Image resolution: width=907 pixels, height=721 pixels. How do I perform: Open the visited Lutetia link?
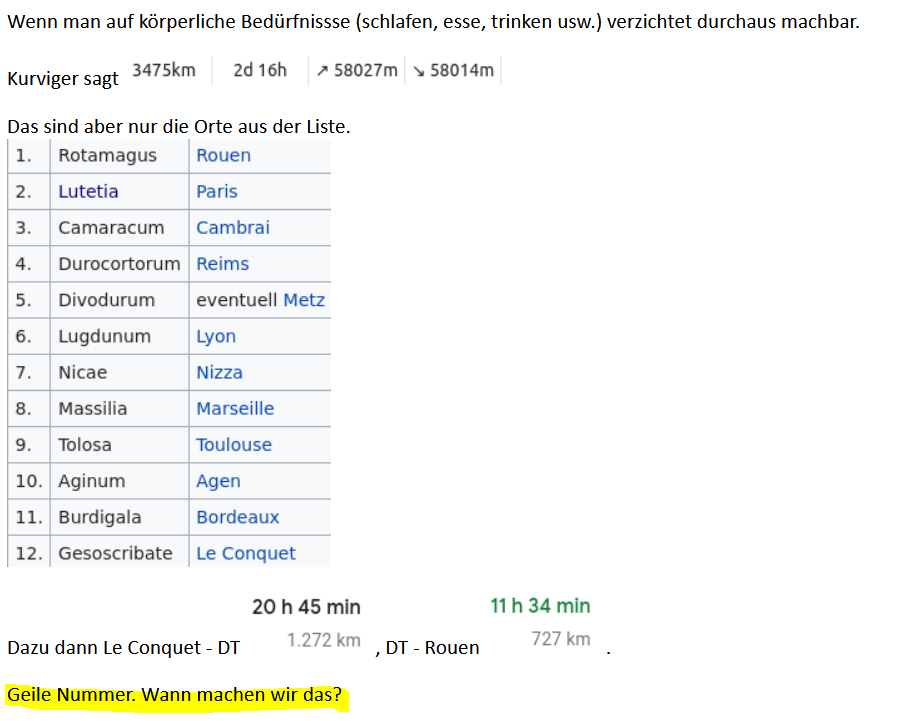coord(88,191)
